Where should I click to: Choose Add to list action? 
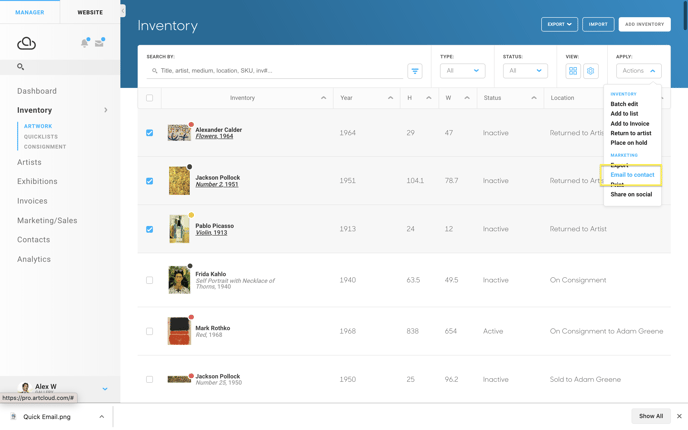pos(624,114)
